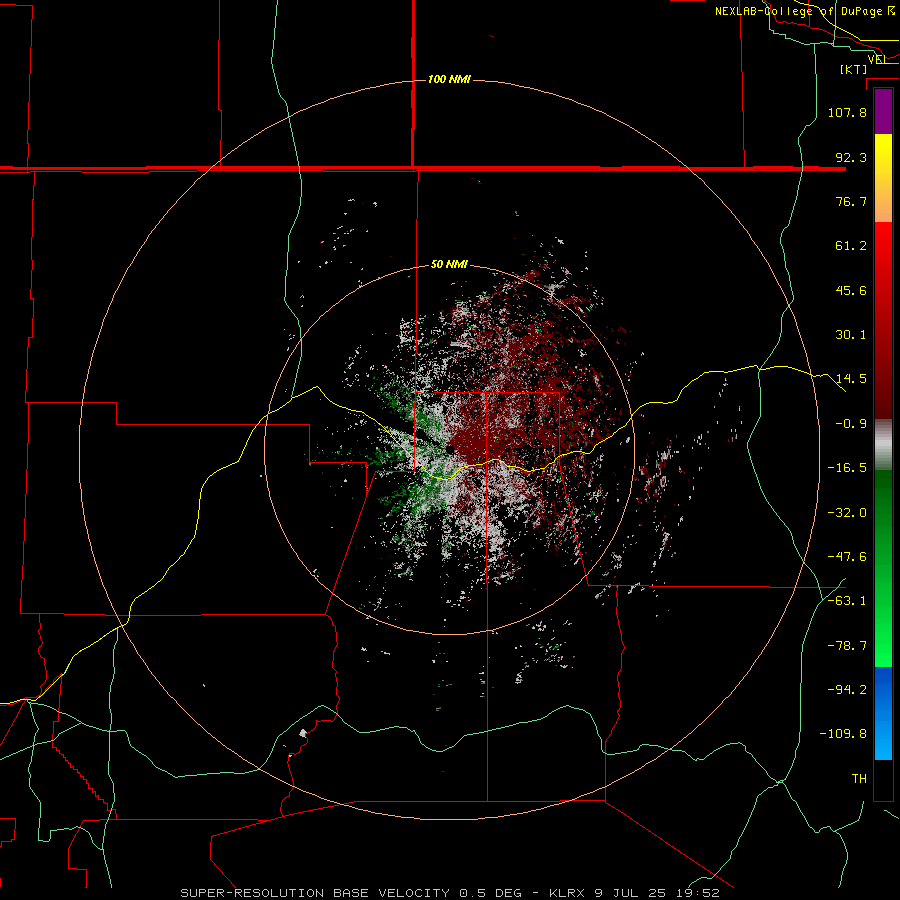Click the NEXLAB-College of DuPage label

click(805, 11)
